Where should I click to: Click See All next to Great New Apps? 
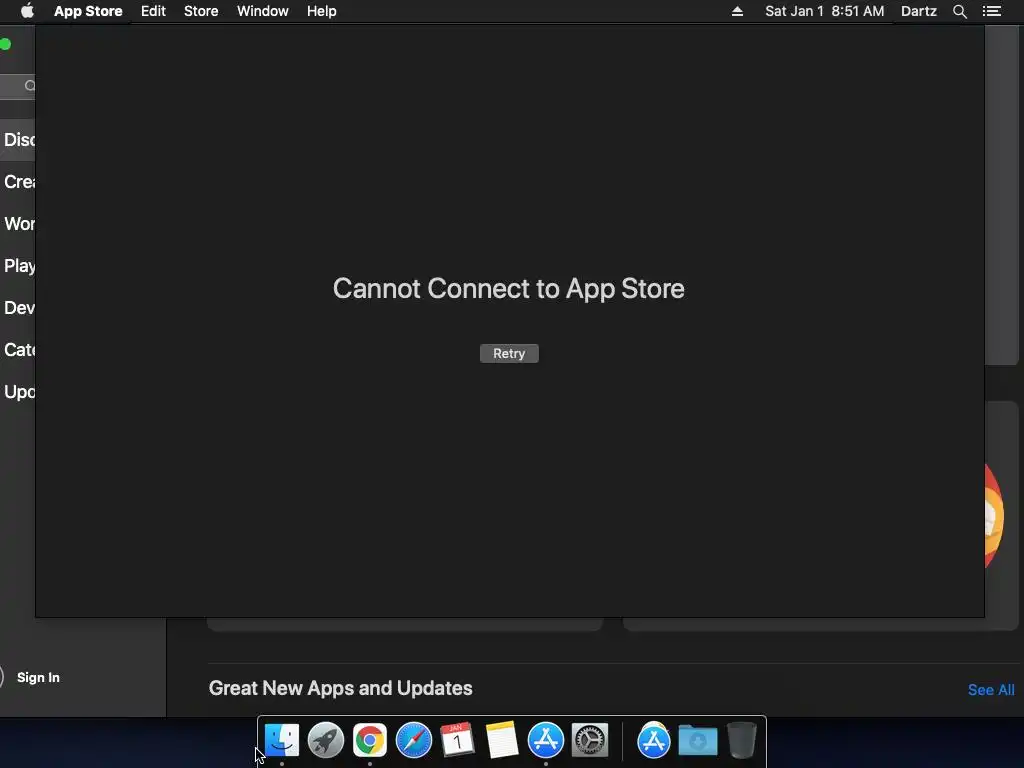pos(991,690)
